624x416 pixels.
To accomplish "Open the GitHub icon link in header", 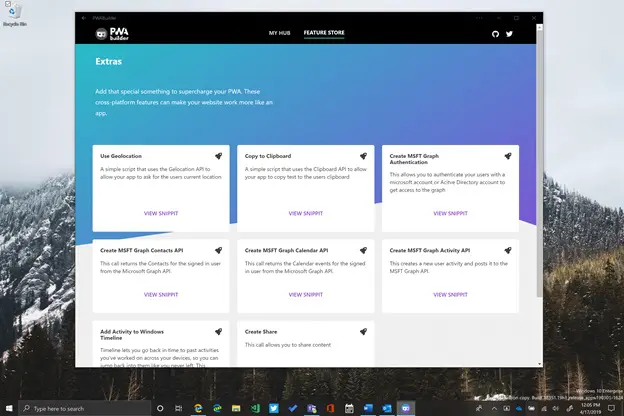I will click(495, 33).
